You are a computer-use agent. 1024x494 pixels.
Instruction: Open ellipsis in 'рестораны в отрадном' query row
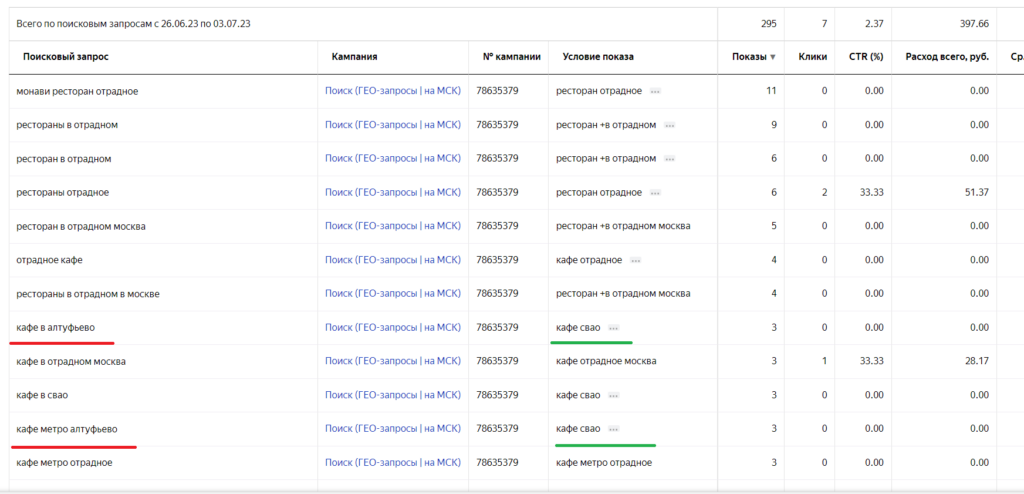(669, 125)
